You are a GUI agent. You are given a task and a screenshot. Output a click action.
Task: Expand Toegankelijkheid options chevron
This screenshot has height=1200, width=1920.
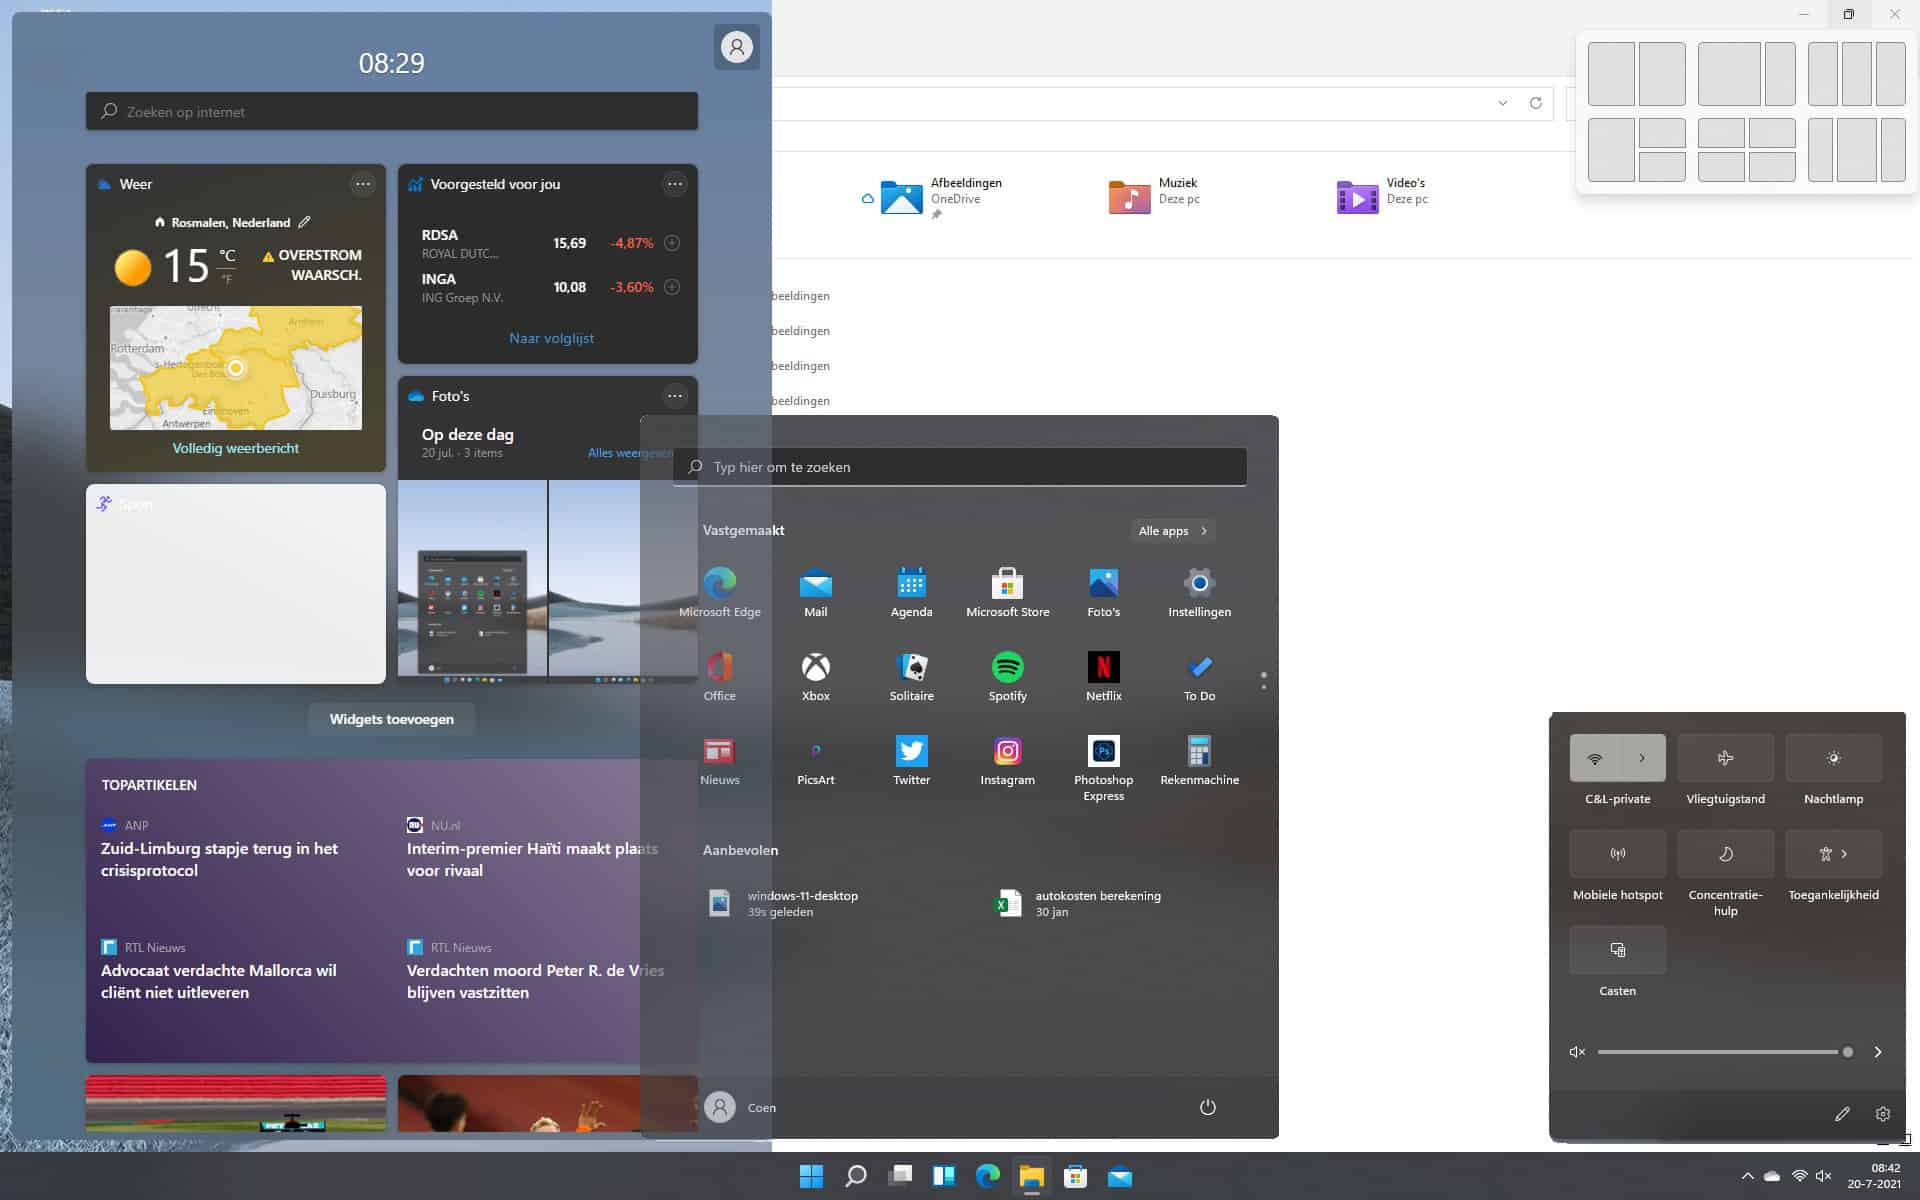pos(1845,854)
